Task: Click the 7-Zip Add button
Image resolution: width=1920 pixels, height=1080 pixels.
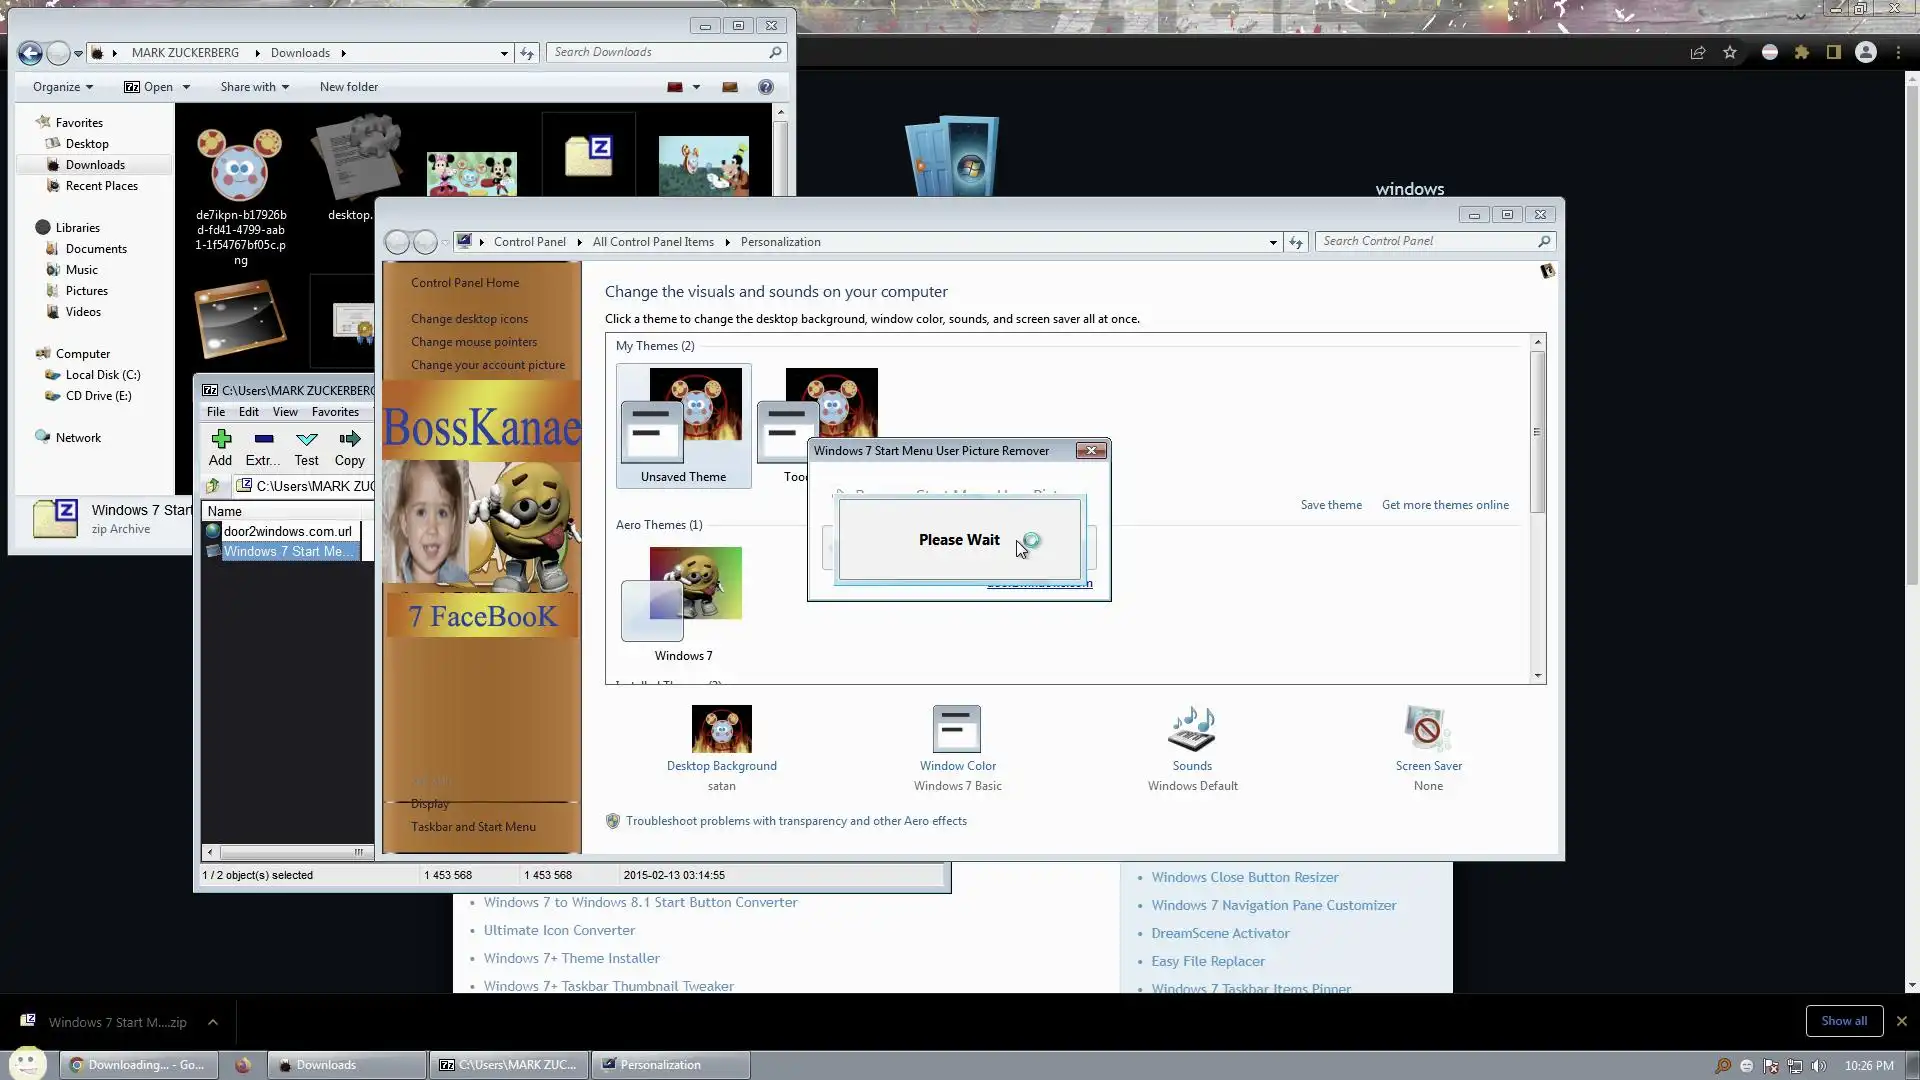Action: click(221, 446)
